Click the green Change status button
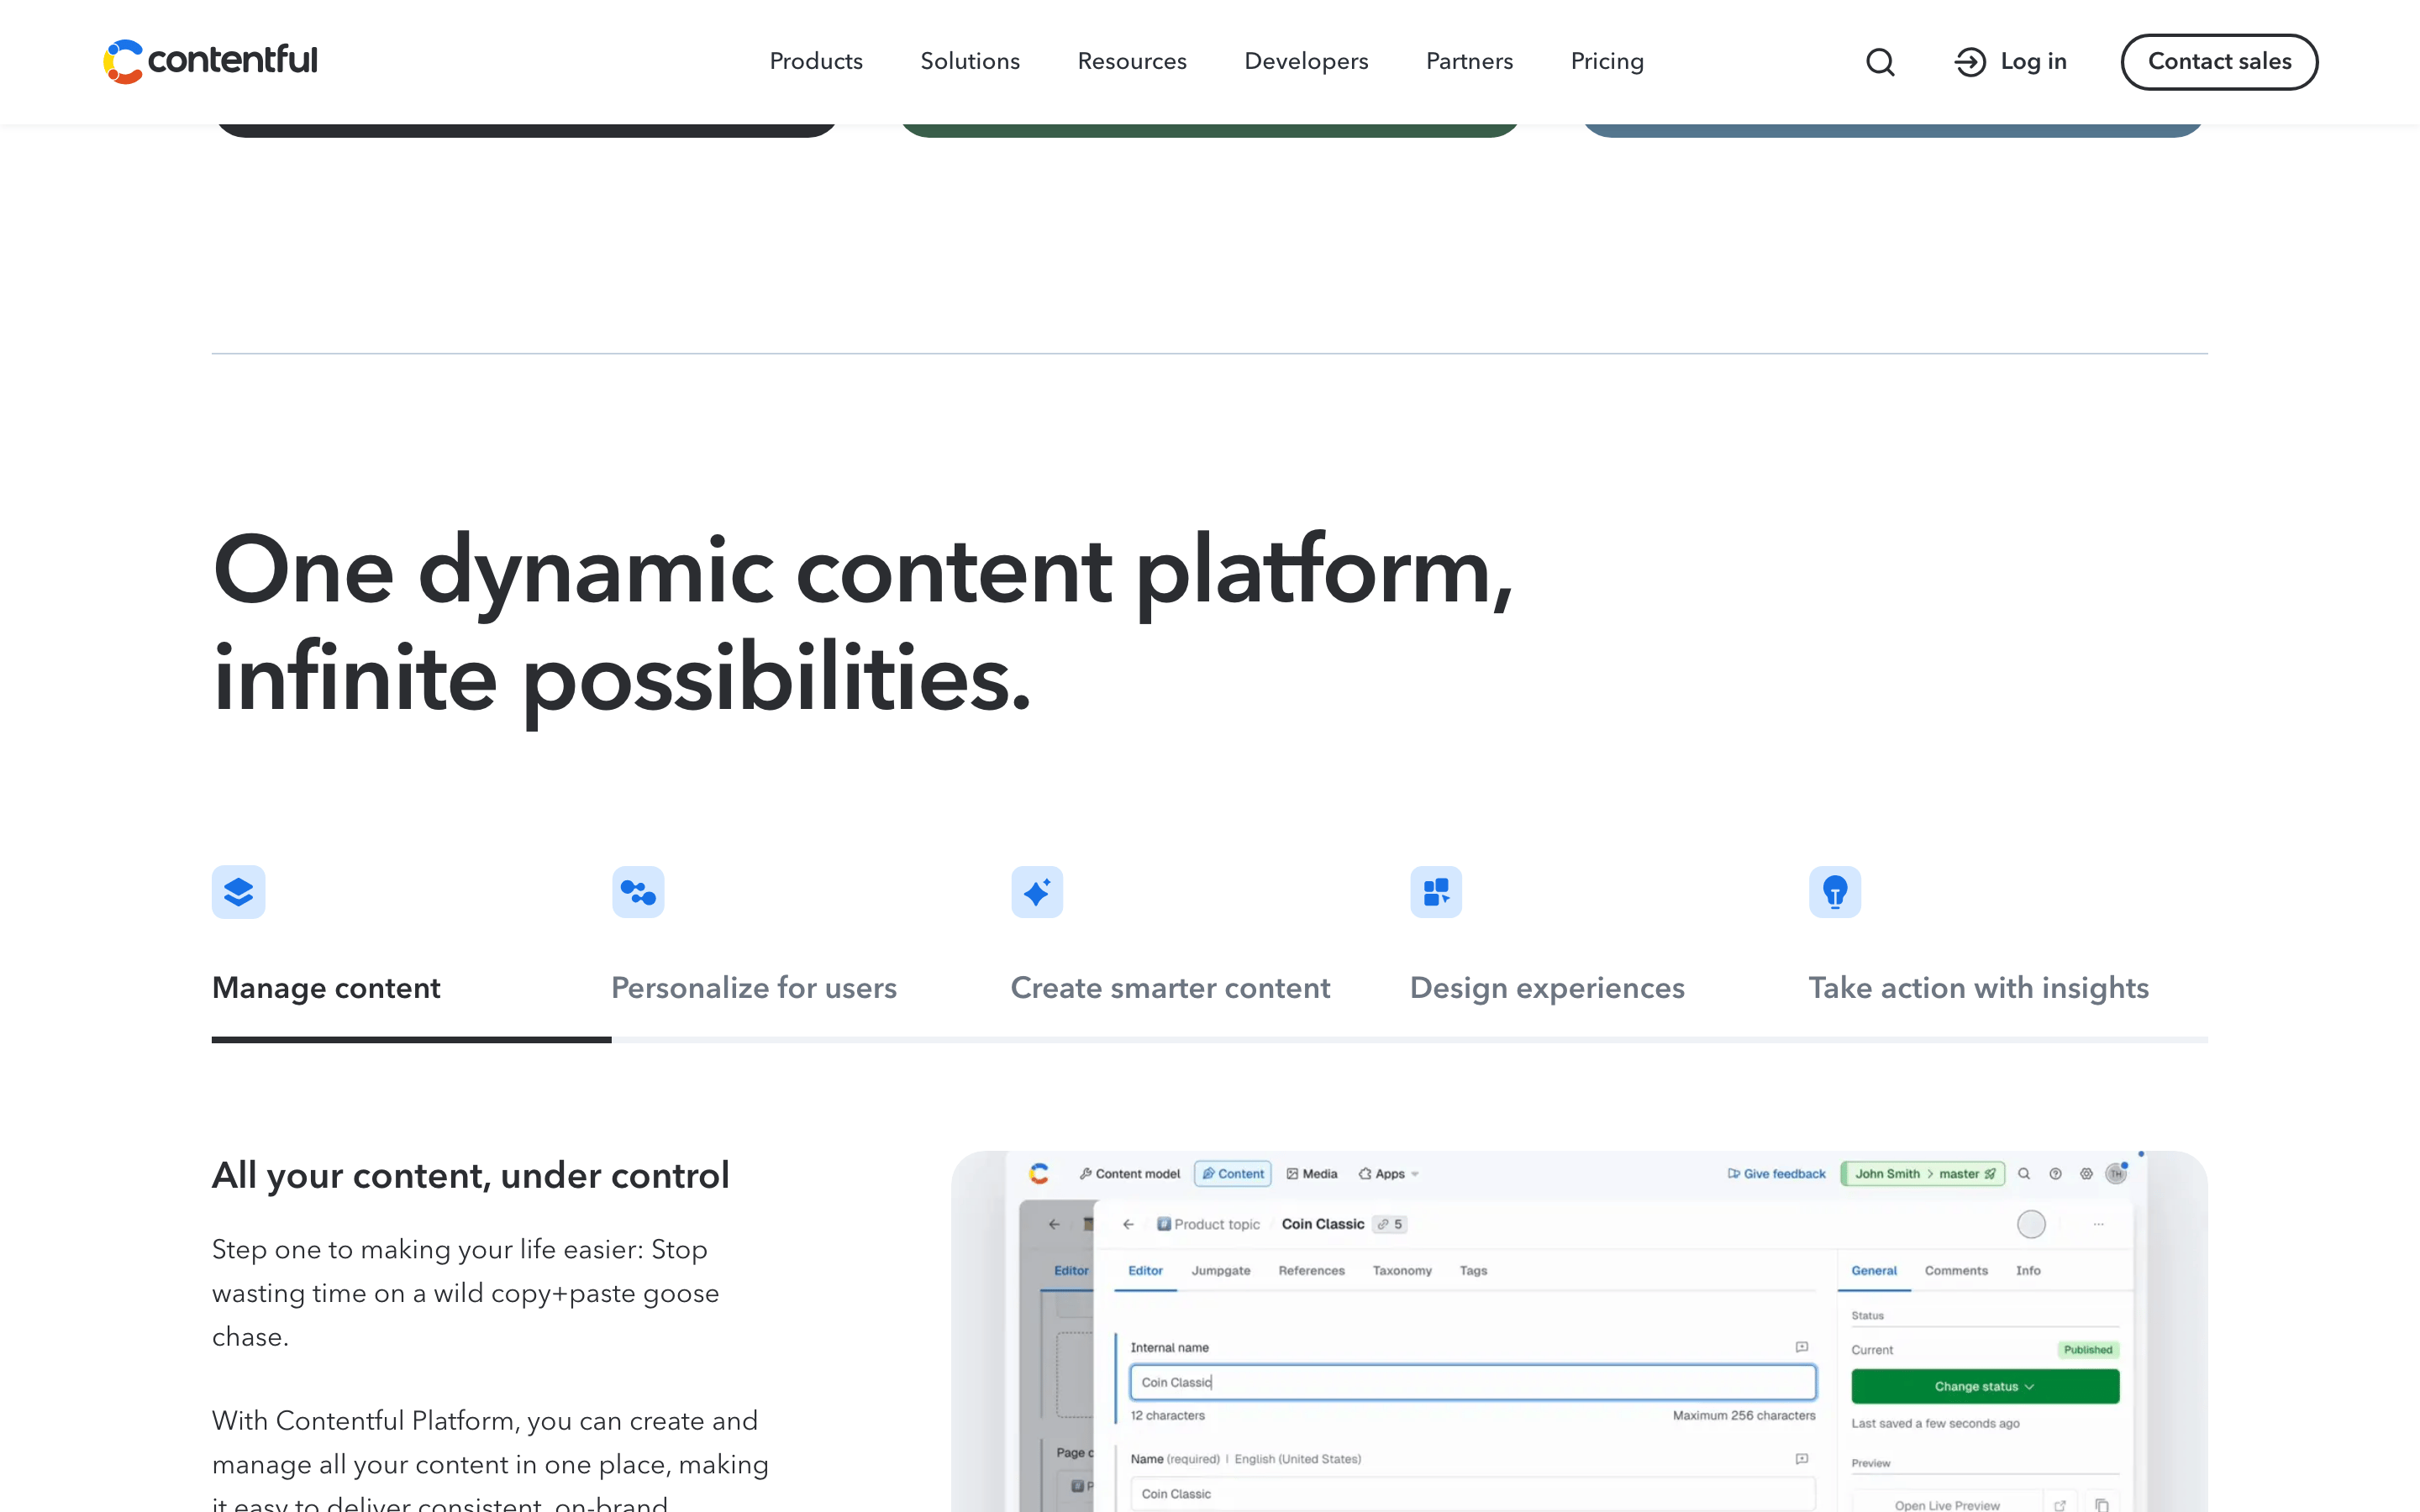Screen dimensions: 2420x1512 point(1984,1386)
